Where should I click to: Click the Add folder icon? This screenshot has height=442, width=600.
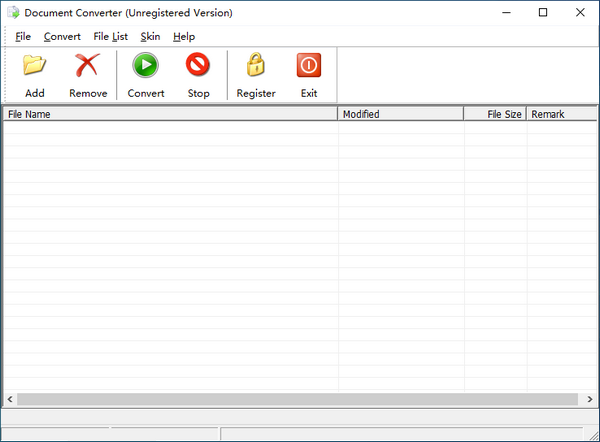pos(35,66)
